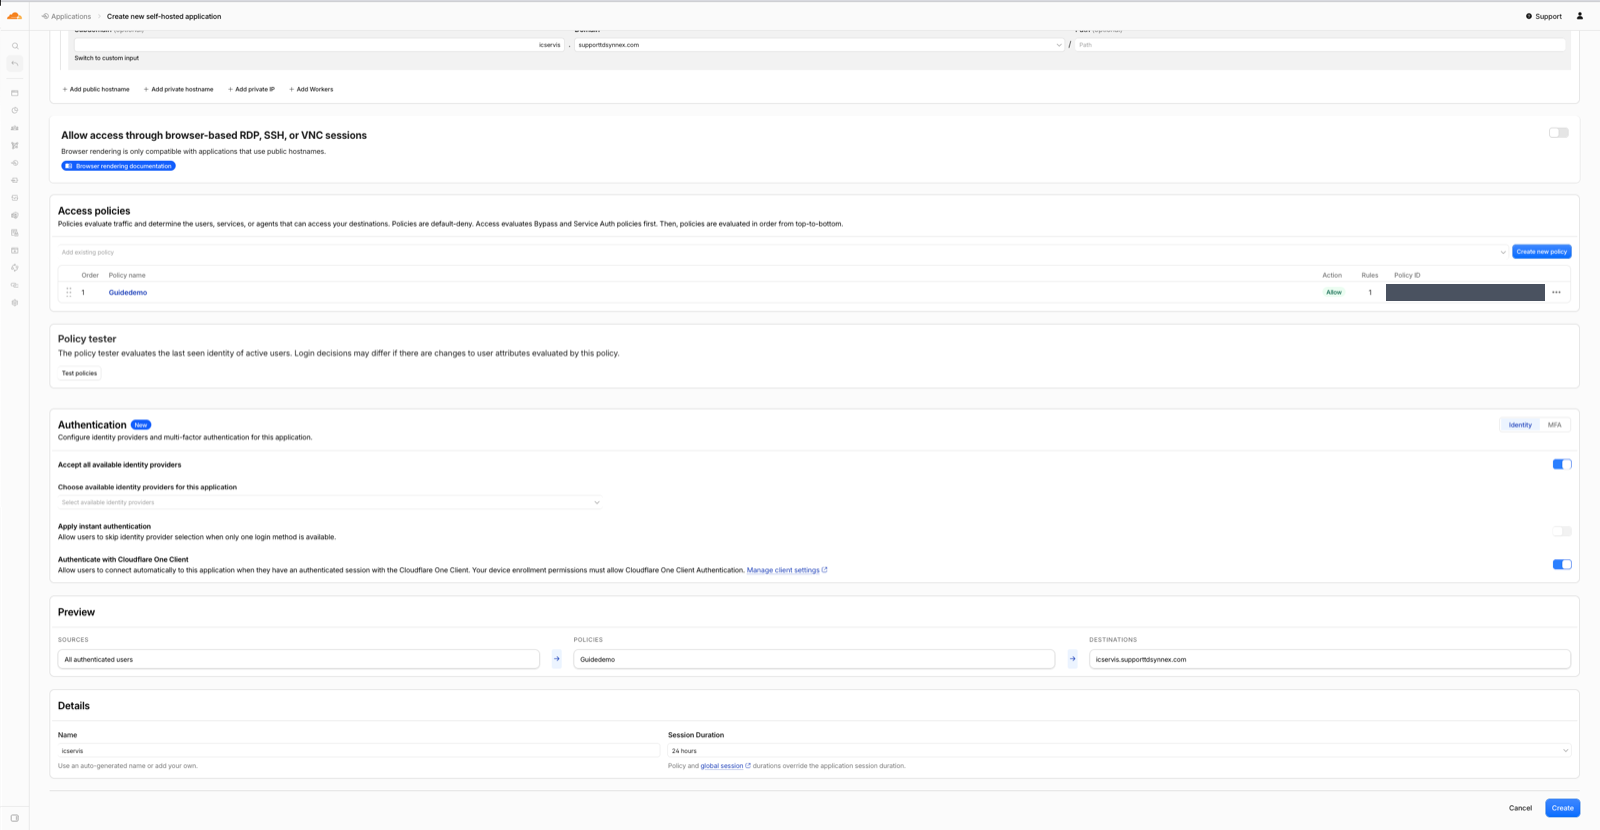The width and height of the screenshot is (1600, 830).
Task: Switch to the MFA tab
Action: 1554,425
